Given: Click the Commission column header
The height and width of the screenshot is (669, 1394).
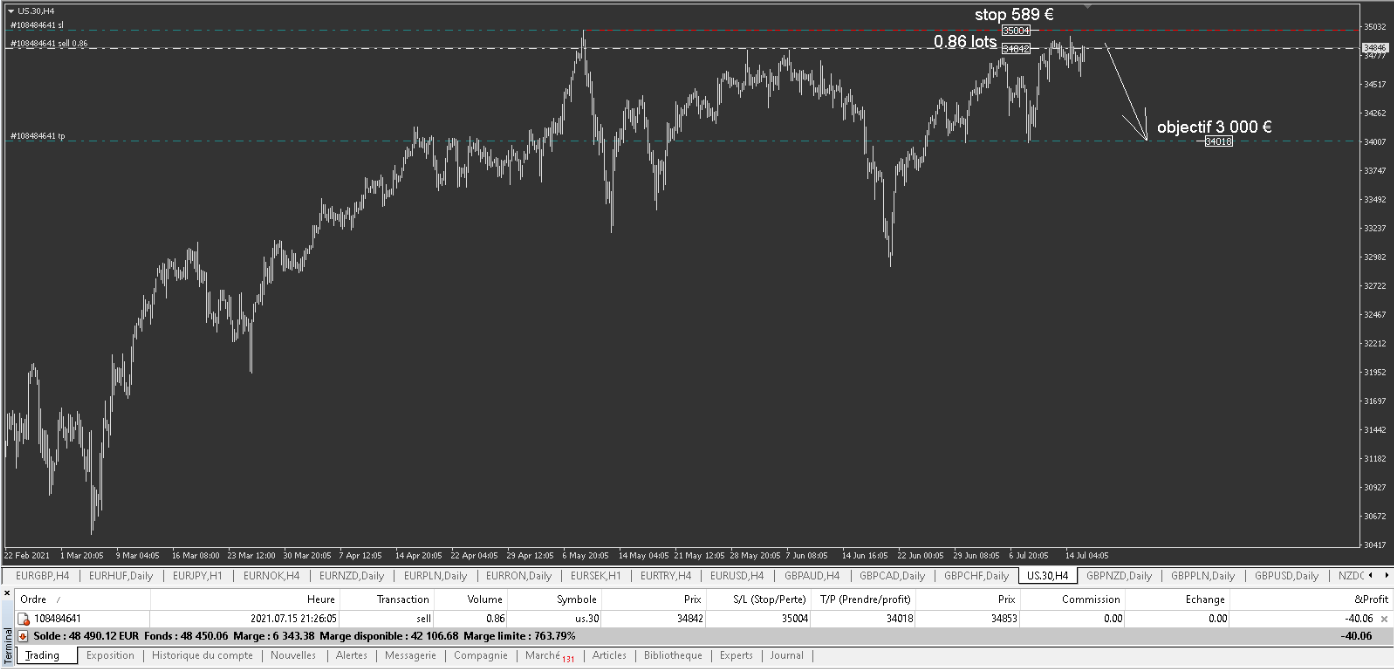Looking at the screenshot, I should (x=1073, y=599).
